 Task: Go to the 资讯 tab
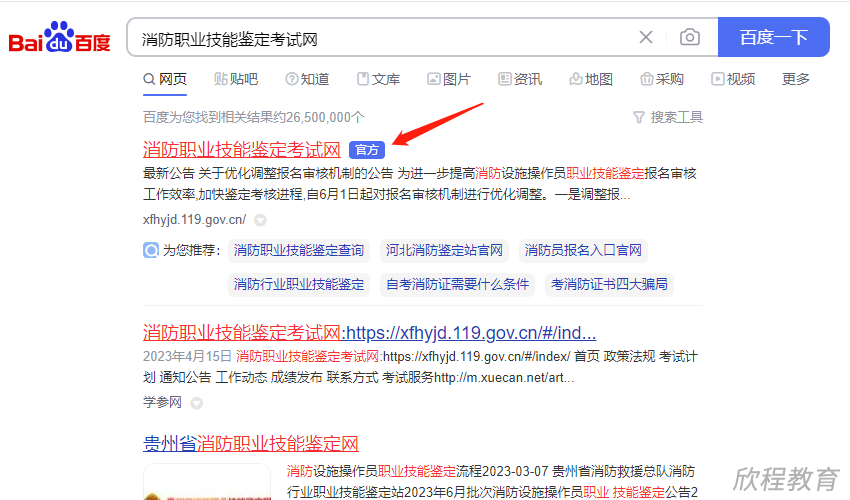pos(520,79)
